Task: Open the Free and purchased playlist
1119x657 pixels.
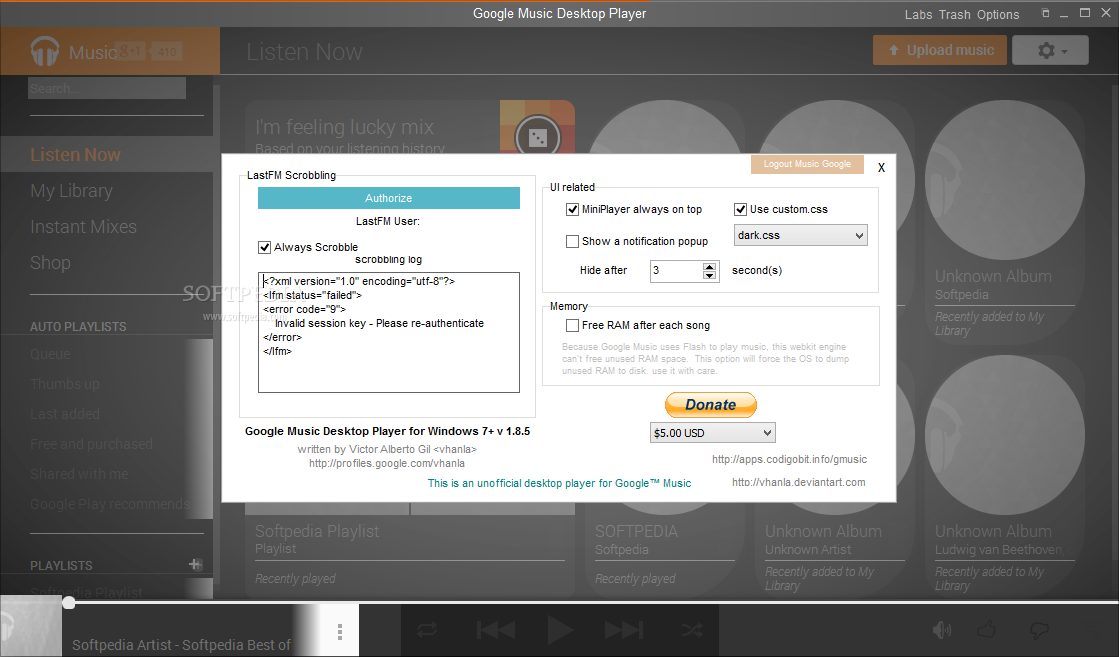Action: click(x=91, y=444)
